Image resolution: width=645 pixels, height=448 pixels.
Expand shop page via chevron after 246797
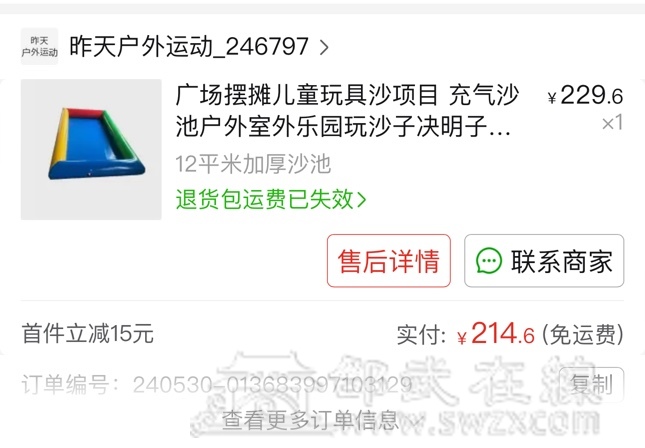(x=324, y=47)
